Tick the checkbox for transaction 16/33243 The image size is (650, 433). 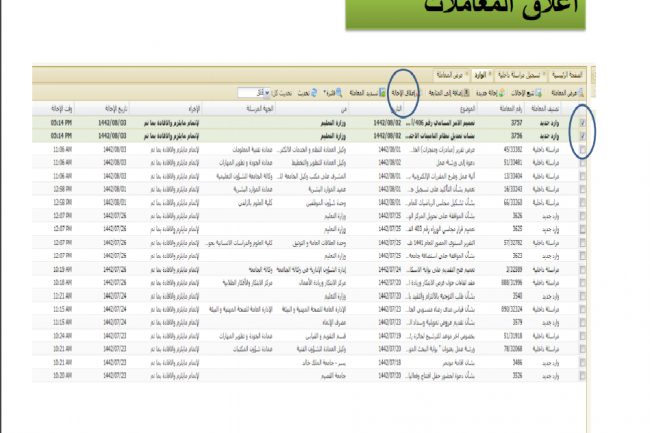[x=582, y=189]
